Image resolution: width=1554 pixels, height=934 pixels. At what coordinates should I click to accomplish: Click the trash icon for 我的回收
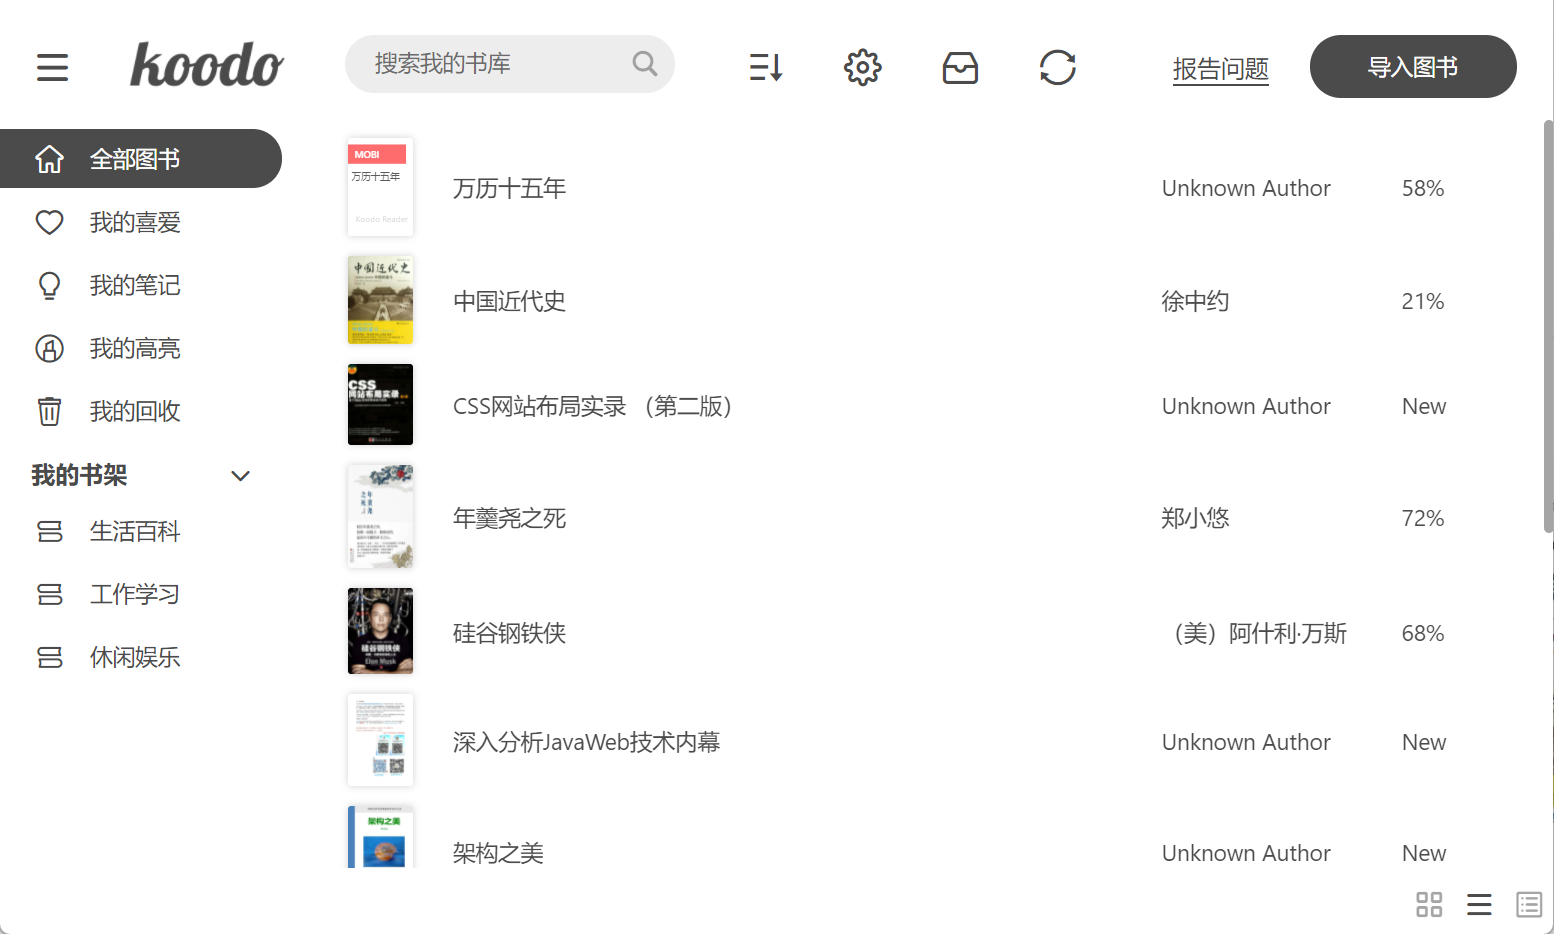click(49, 411)
